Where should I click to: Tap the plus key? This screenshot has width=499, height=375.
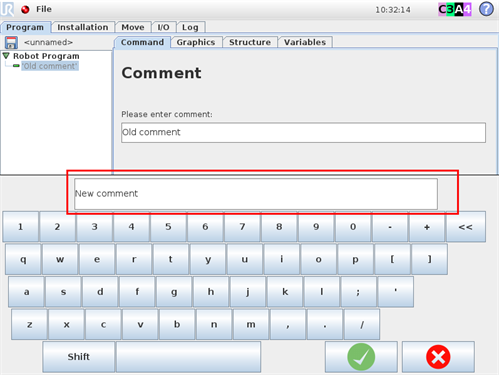[x=428, y=227]
